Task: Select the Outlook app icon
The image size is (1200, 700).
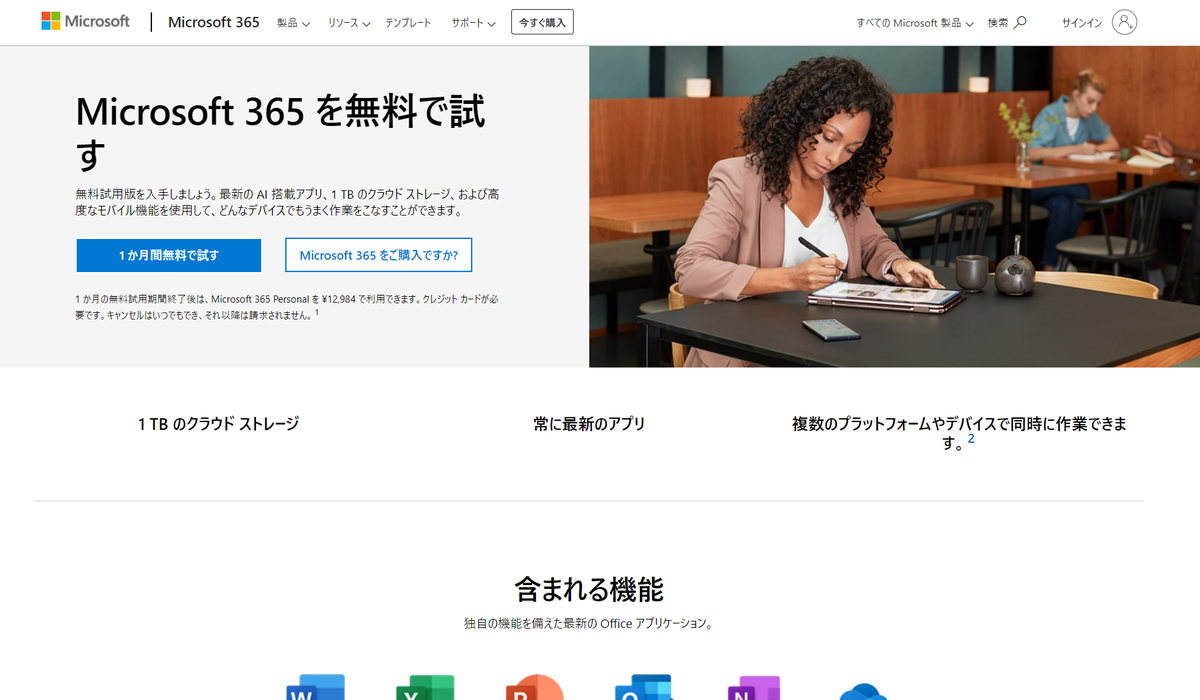Action: tap(644, 688)
